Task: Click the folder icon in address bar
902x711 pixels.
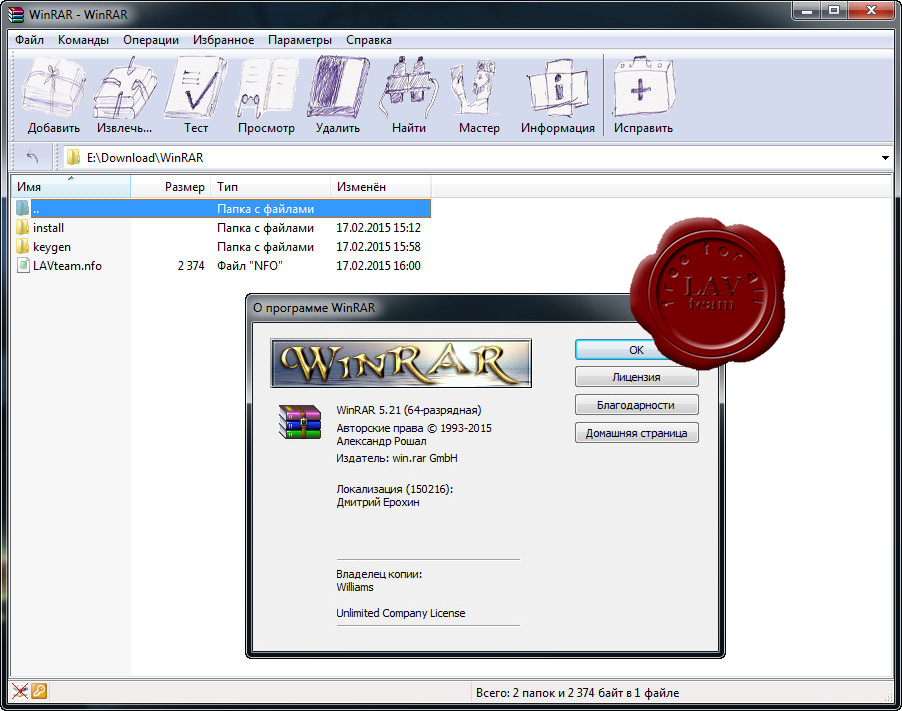Action: point(73,157)
